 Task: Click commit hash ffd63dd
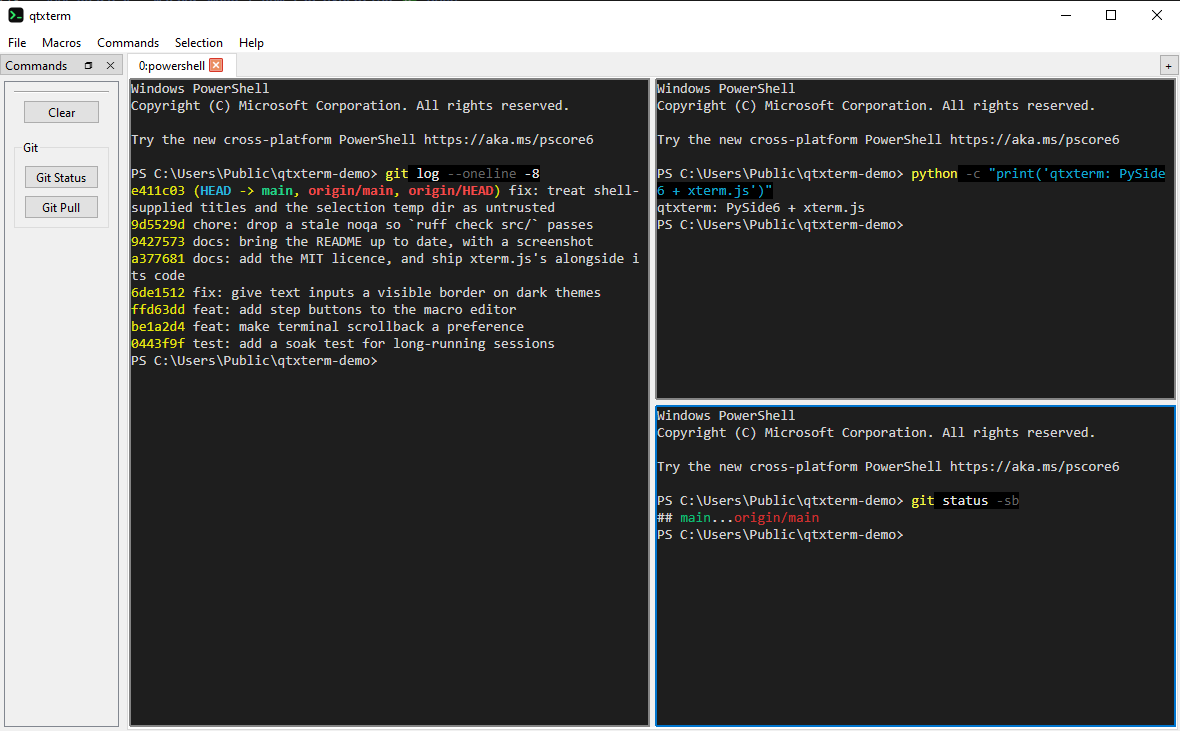158,309
